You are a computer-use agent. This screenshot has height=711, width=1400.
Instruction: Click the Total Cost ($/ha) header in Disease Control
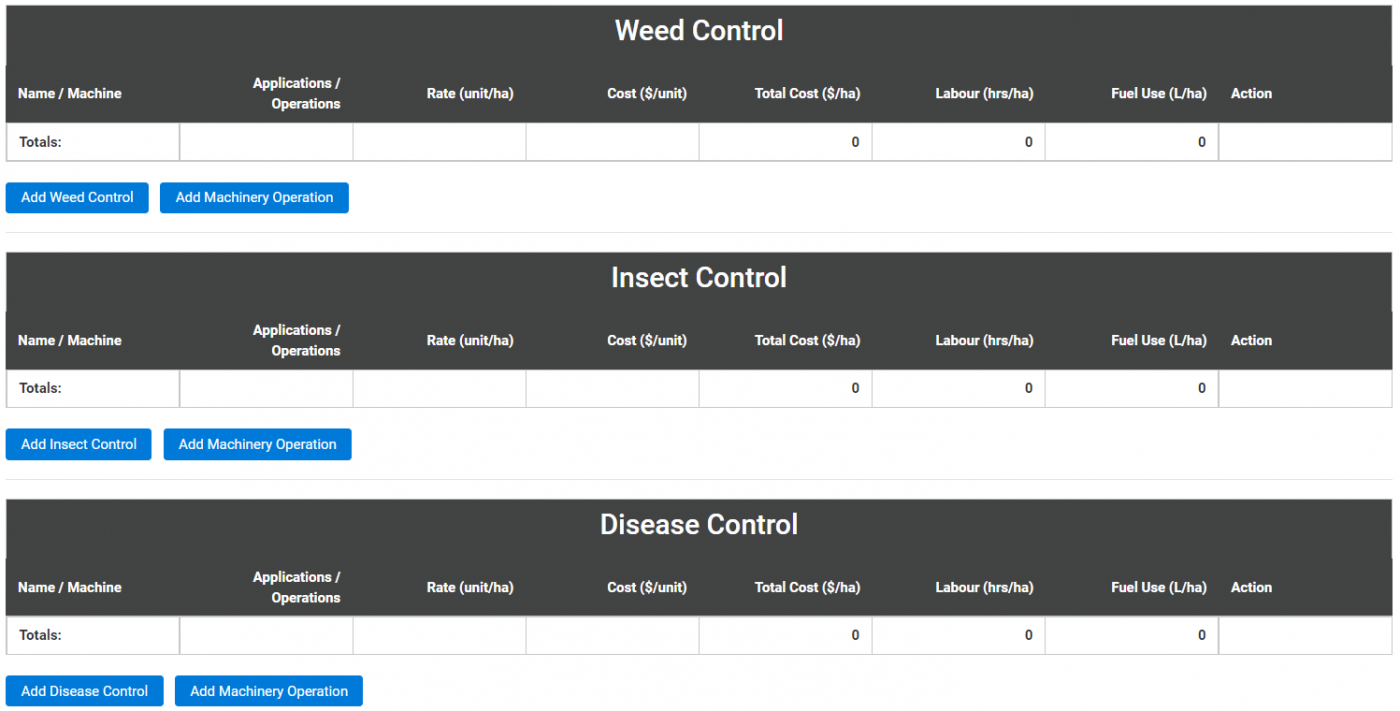[x=807, y=587]
